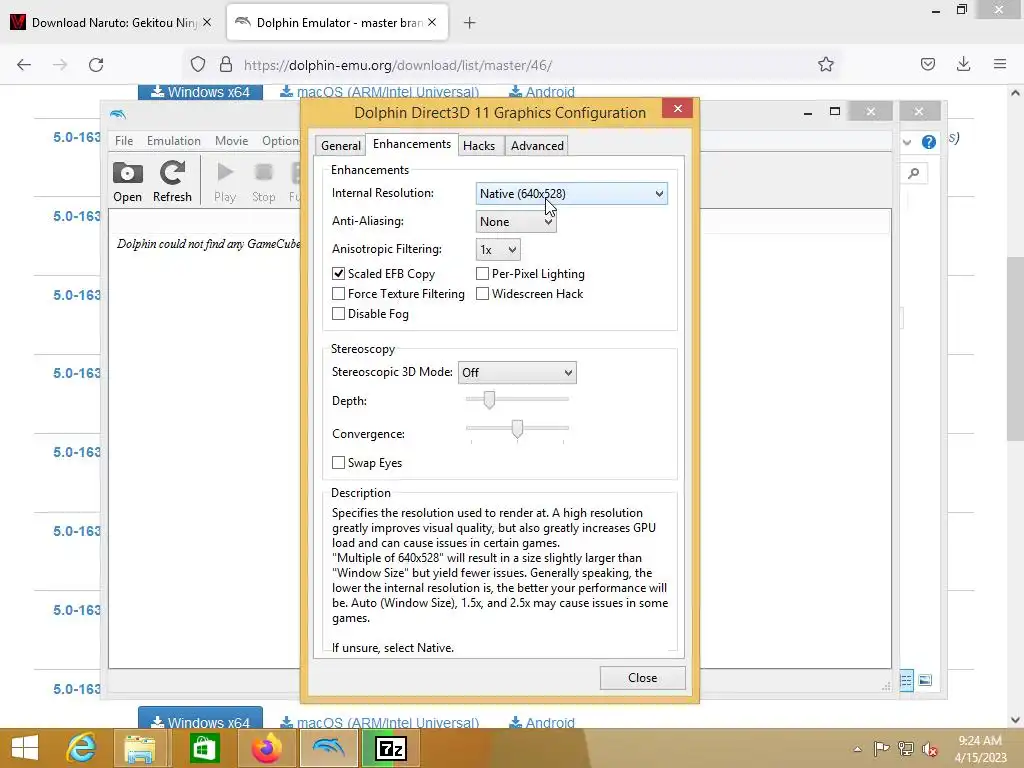The width and height of the screenshot is (1024, 768).
Task: Click the top macOS Universal download link
Action: click(x=380, y=92)
